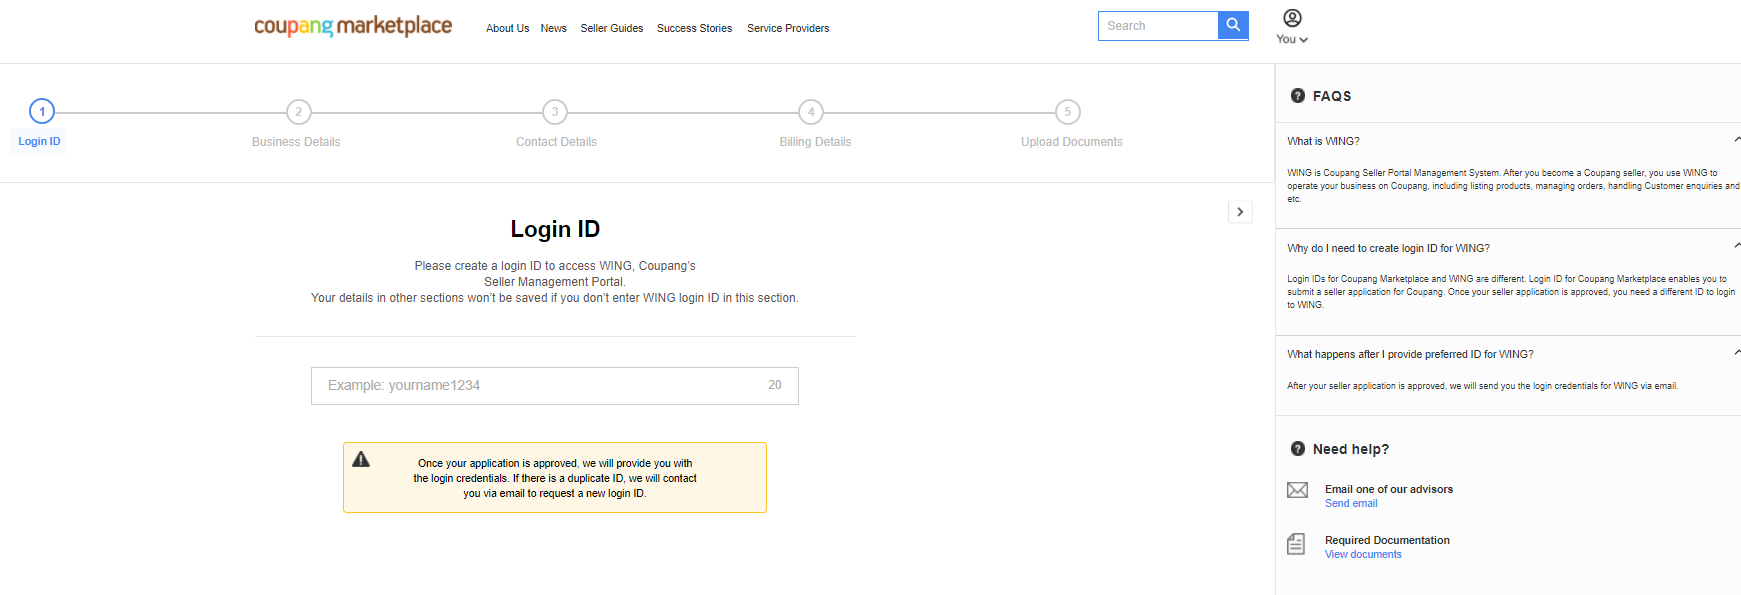
Task: Open the Seller Guides menu item
Action: 611,28
